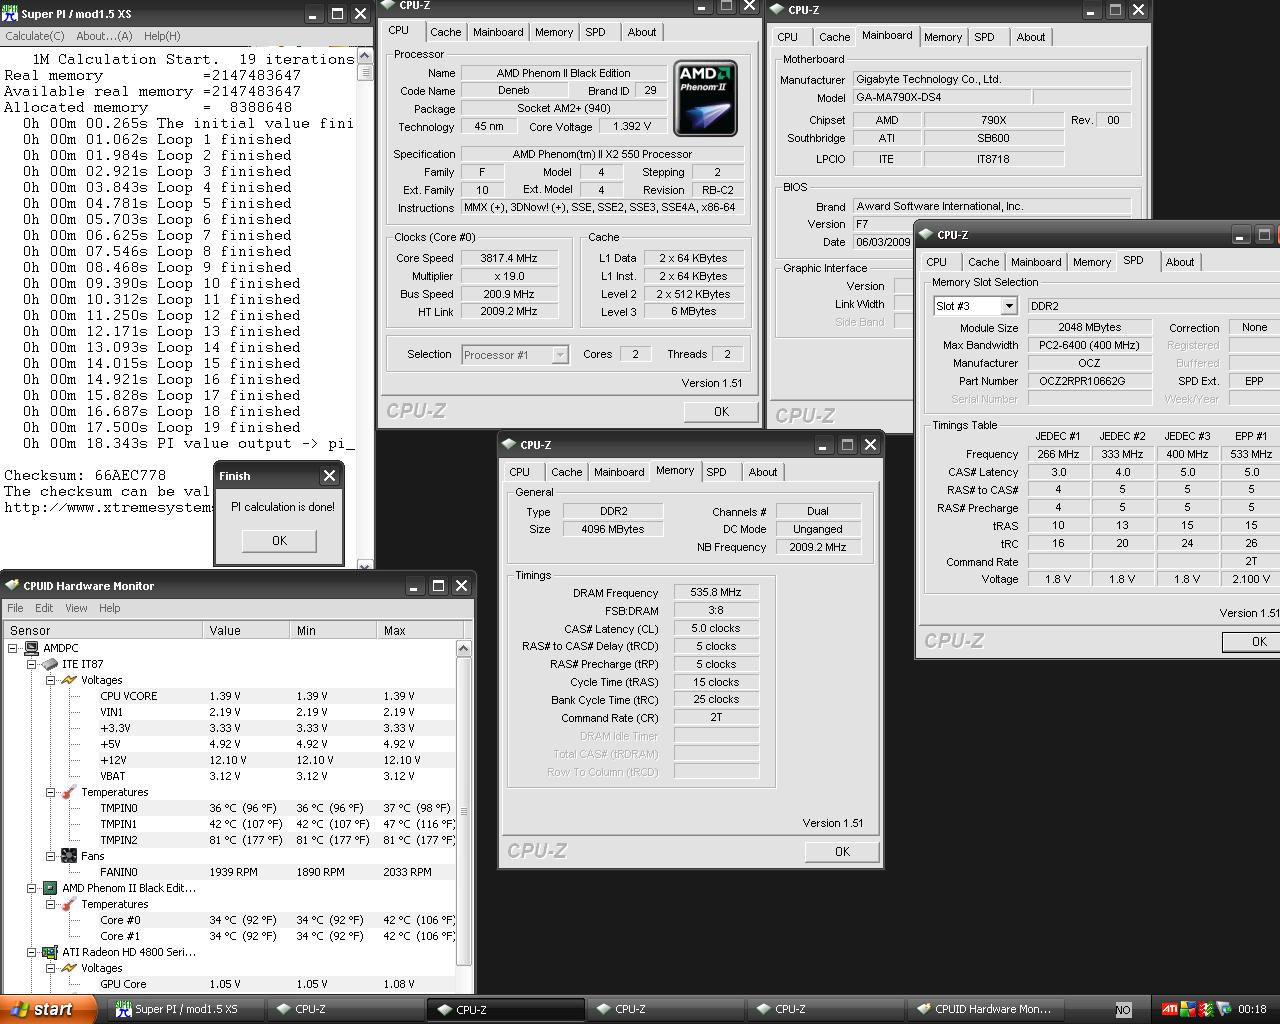The image size is (1280, 1024).
Task: Open the Slot #3 memory slot dropdown
Action: [x=1008, y=306]
